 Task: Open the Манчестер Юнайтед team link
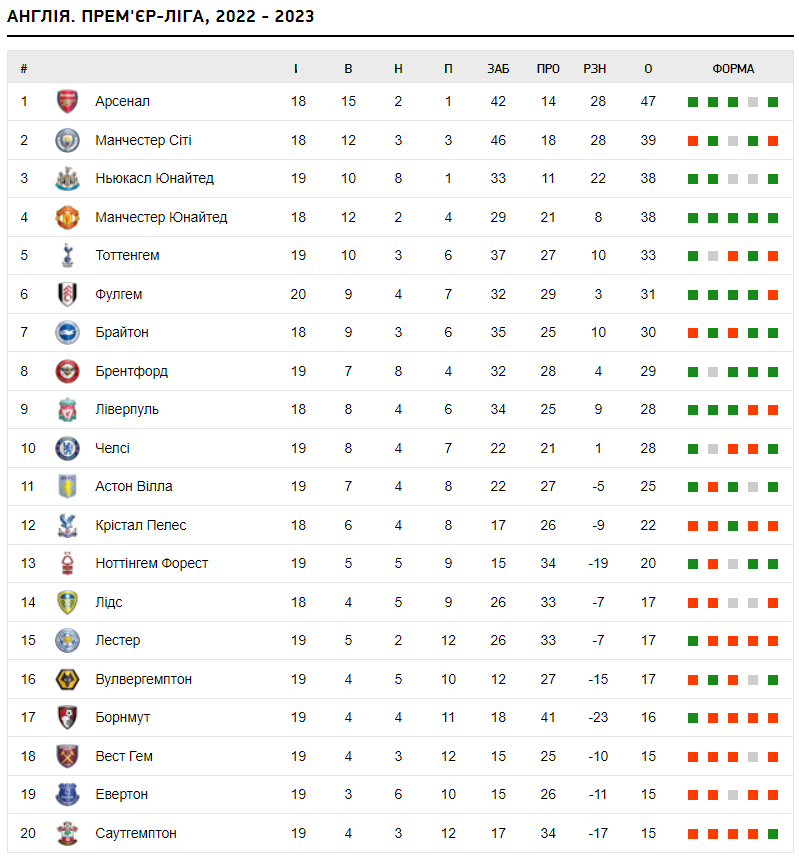coord(161,217)
